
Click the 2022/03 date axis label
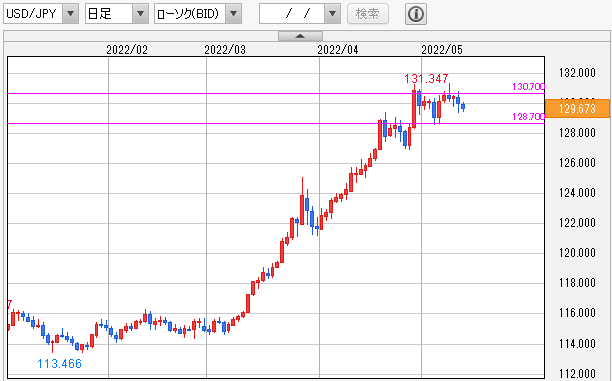[225, 50]
